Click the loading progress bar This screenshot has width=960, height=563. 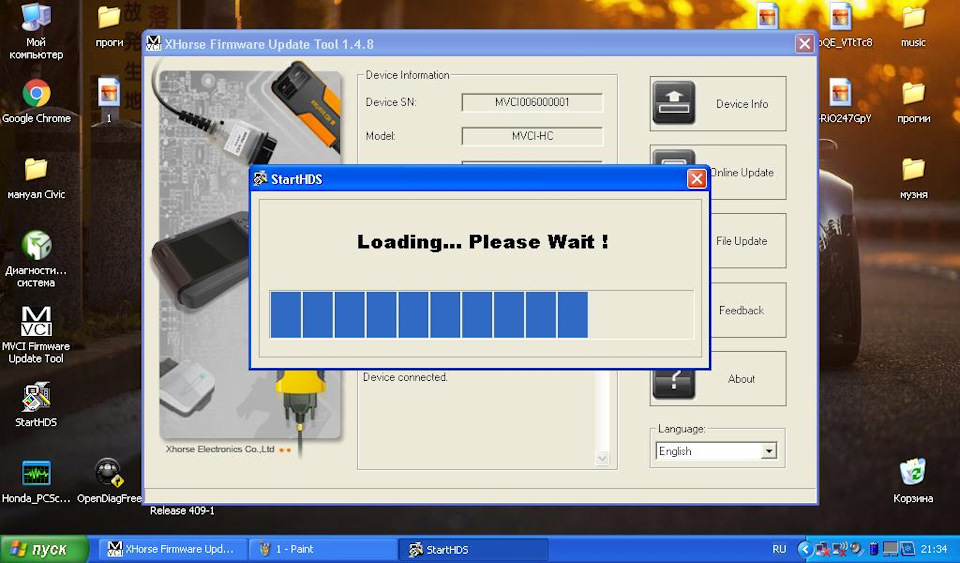[481, 315]
